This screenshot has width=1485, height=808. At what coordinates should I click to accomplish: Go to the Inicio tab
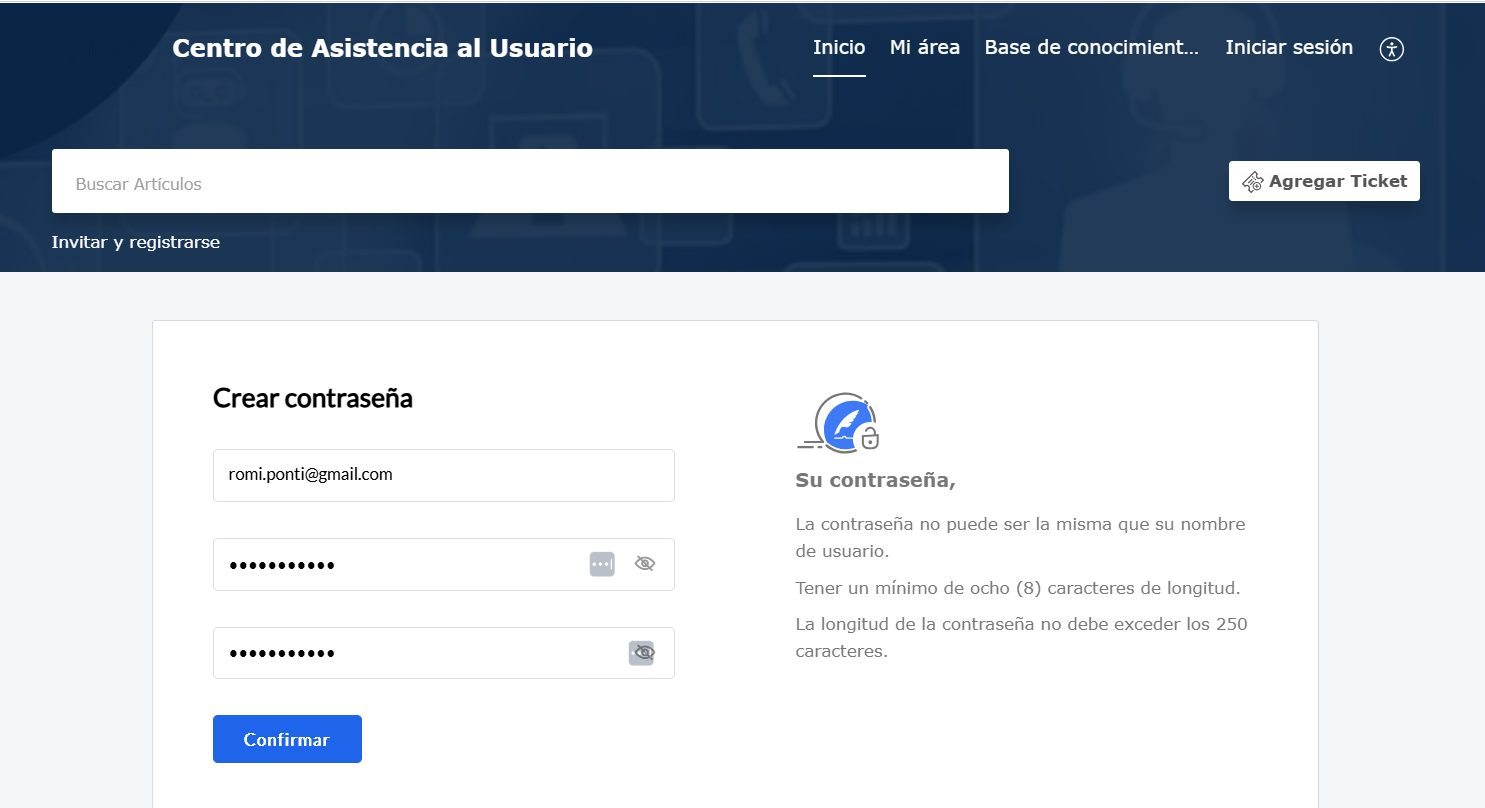coord(839,48)
